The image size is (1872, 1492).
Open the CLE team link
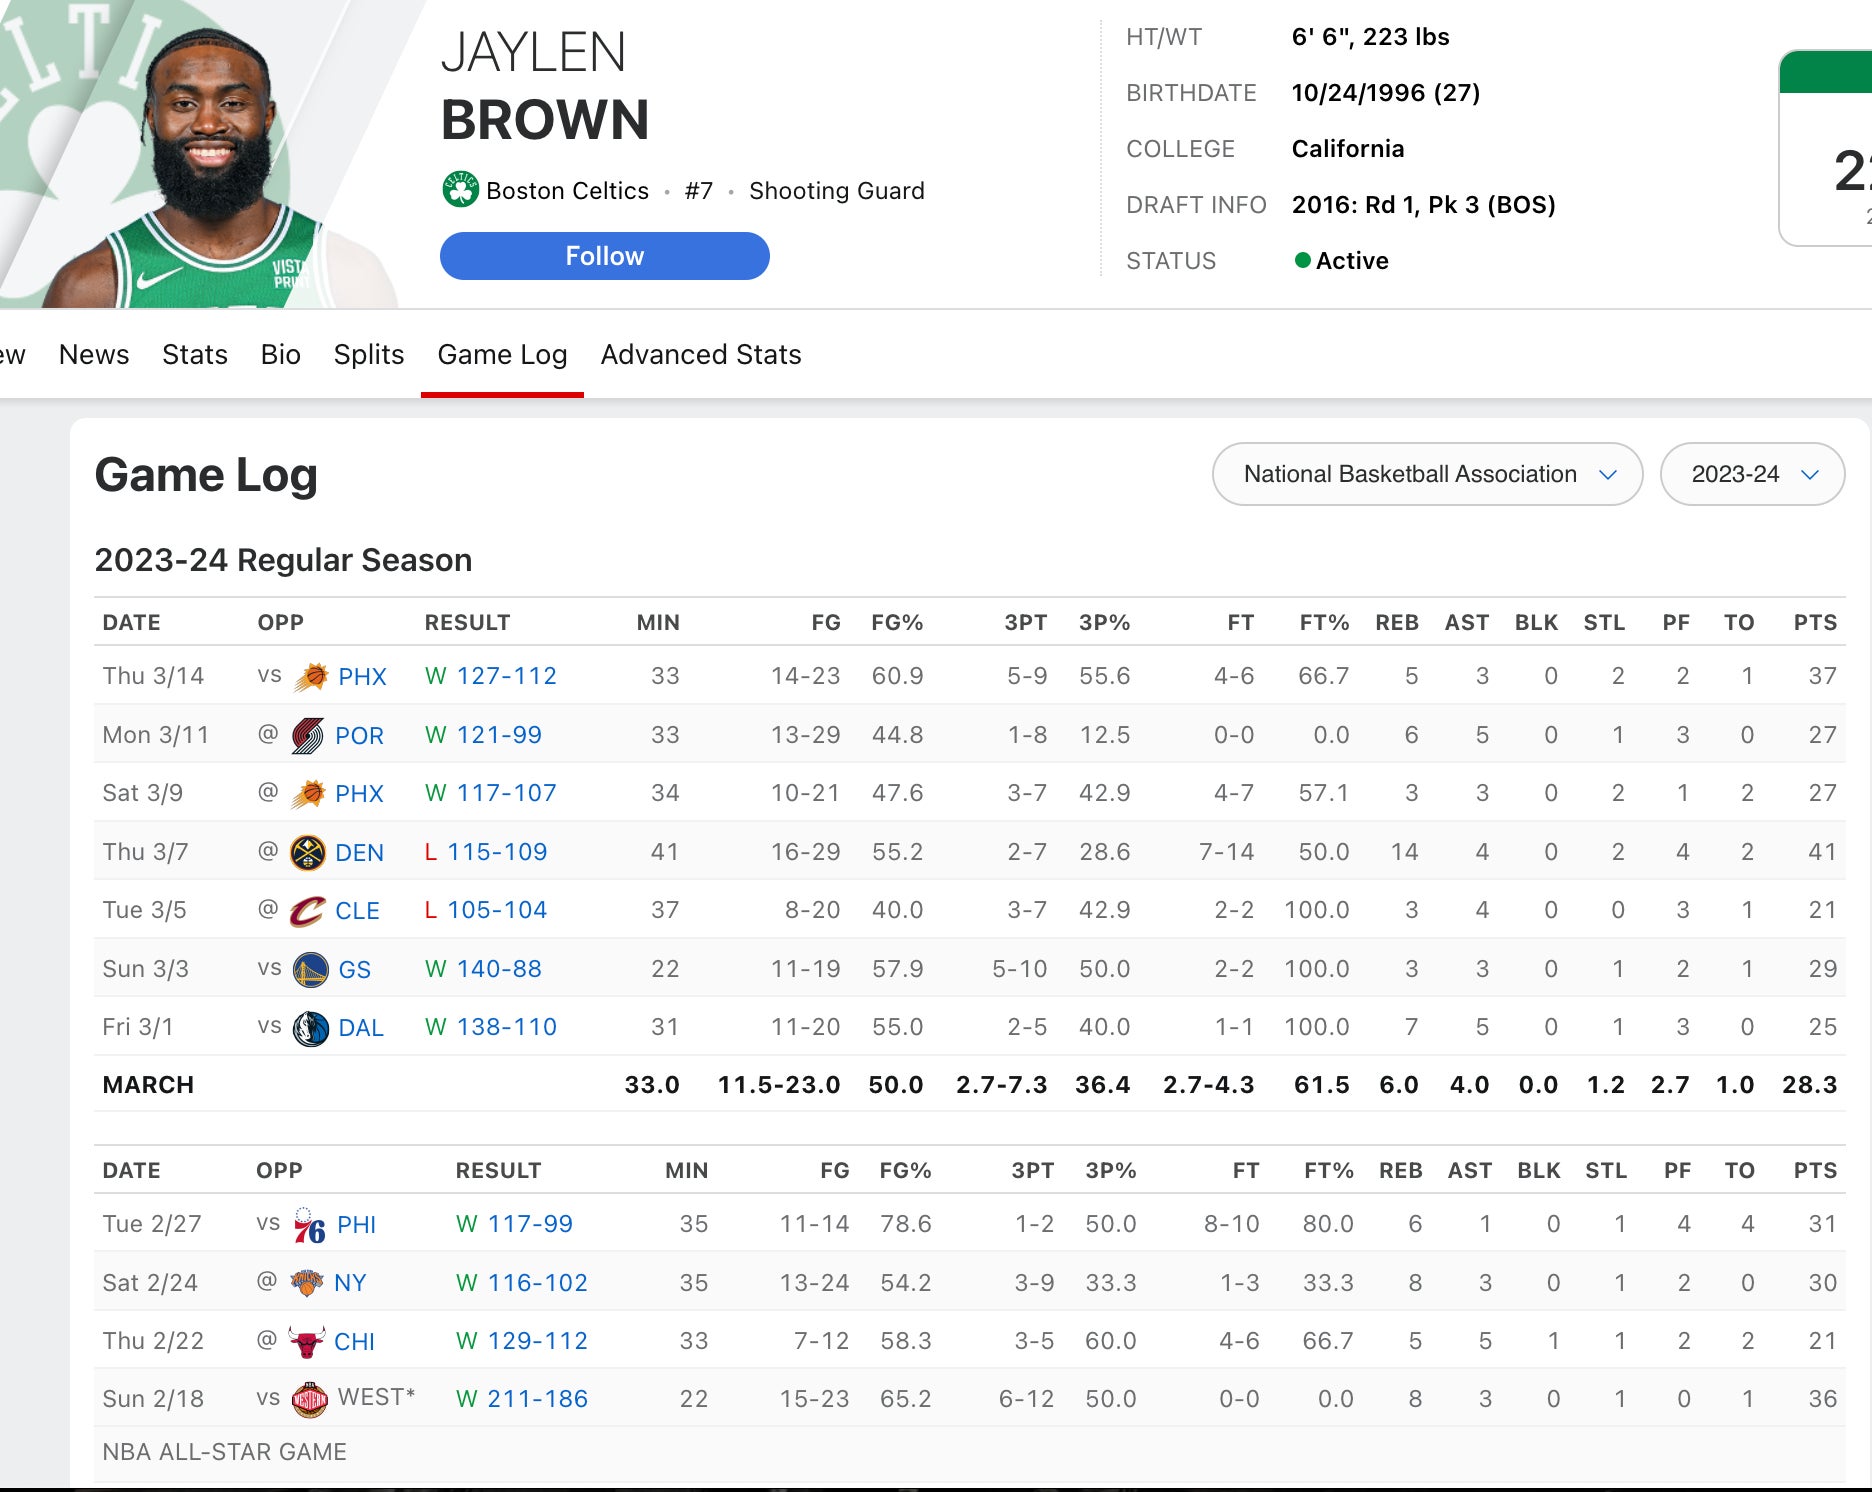pyautogui.click(x=357, y=911)
